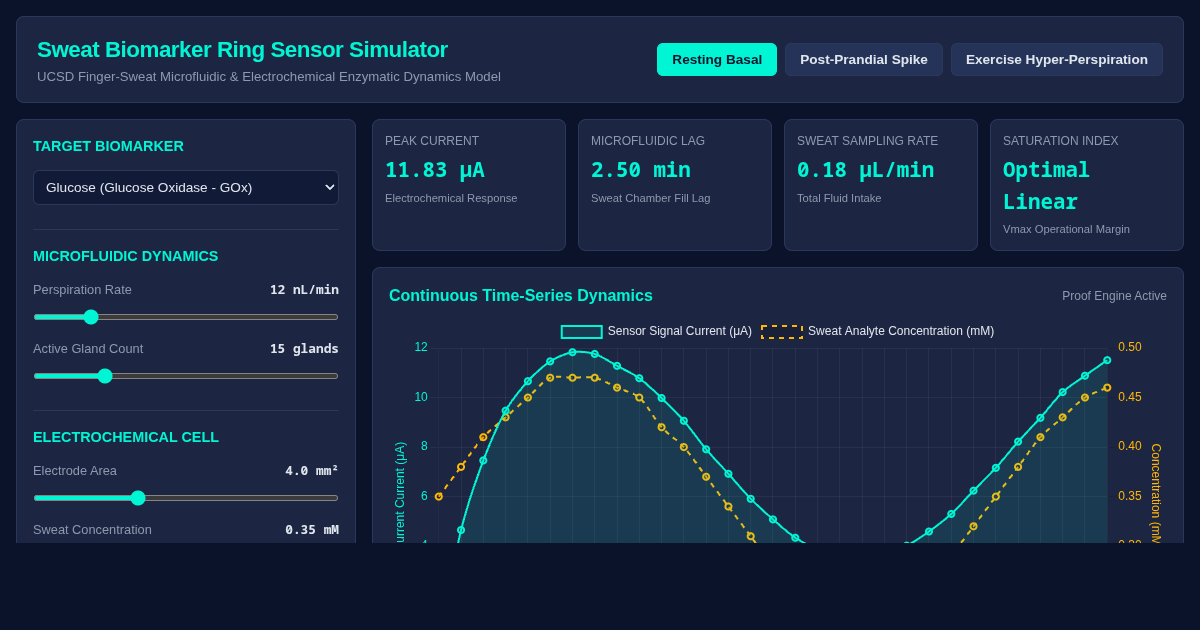Click the Vmax Operational Margin caption
1200x630 pixels.
(x=1066, y=229)
